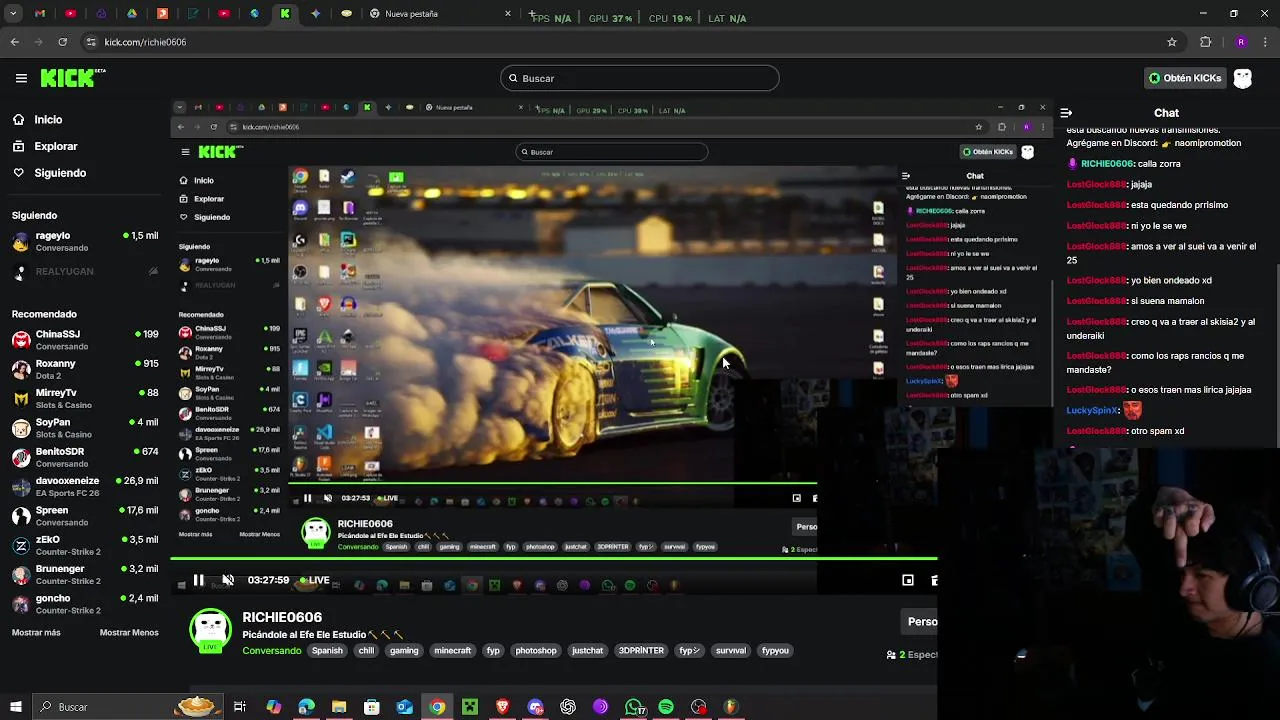1280x720 pixels.
Task: Switch to the Gmail browser tab
Action: [40, 14]
